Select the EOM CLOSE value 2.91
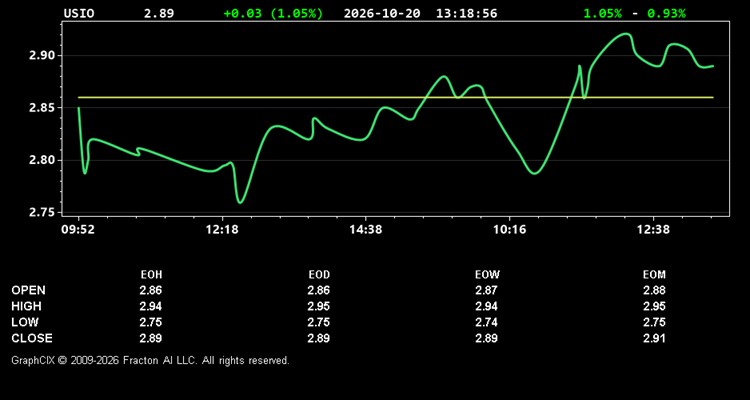The width and height of the screenshot is (750, 400). click(654, 338)
